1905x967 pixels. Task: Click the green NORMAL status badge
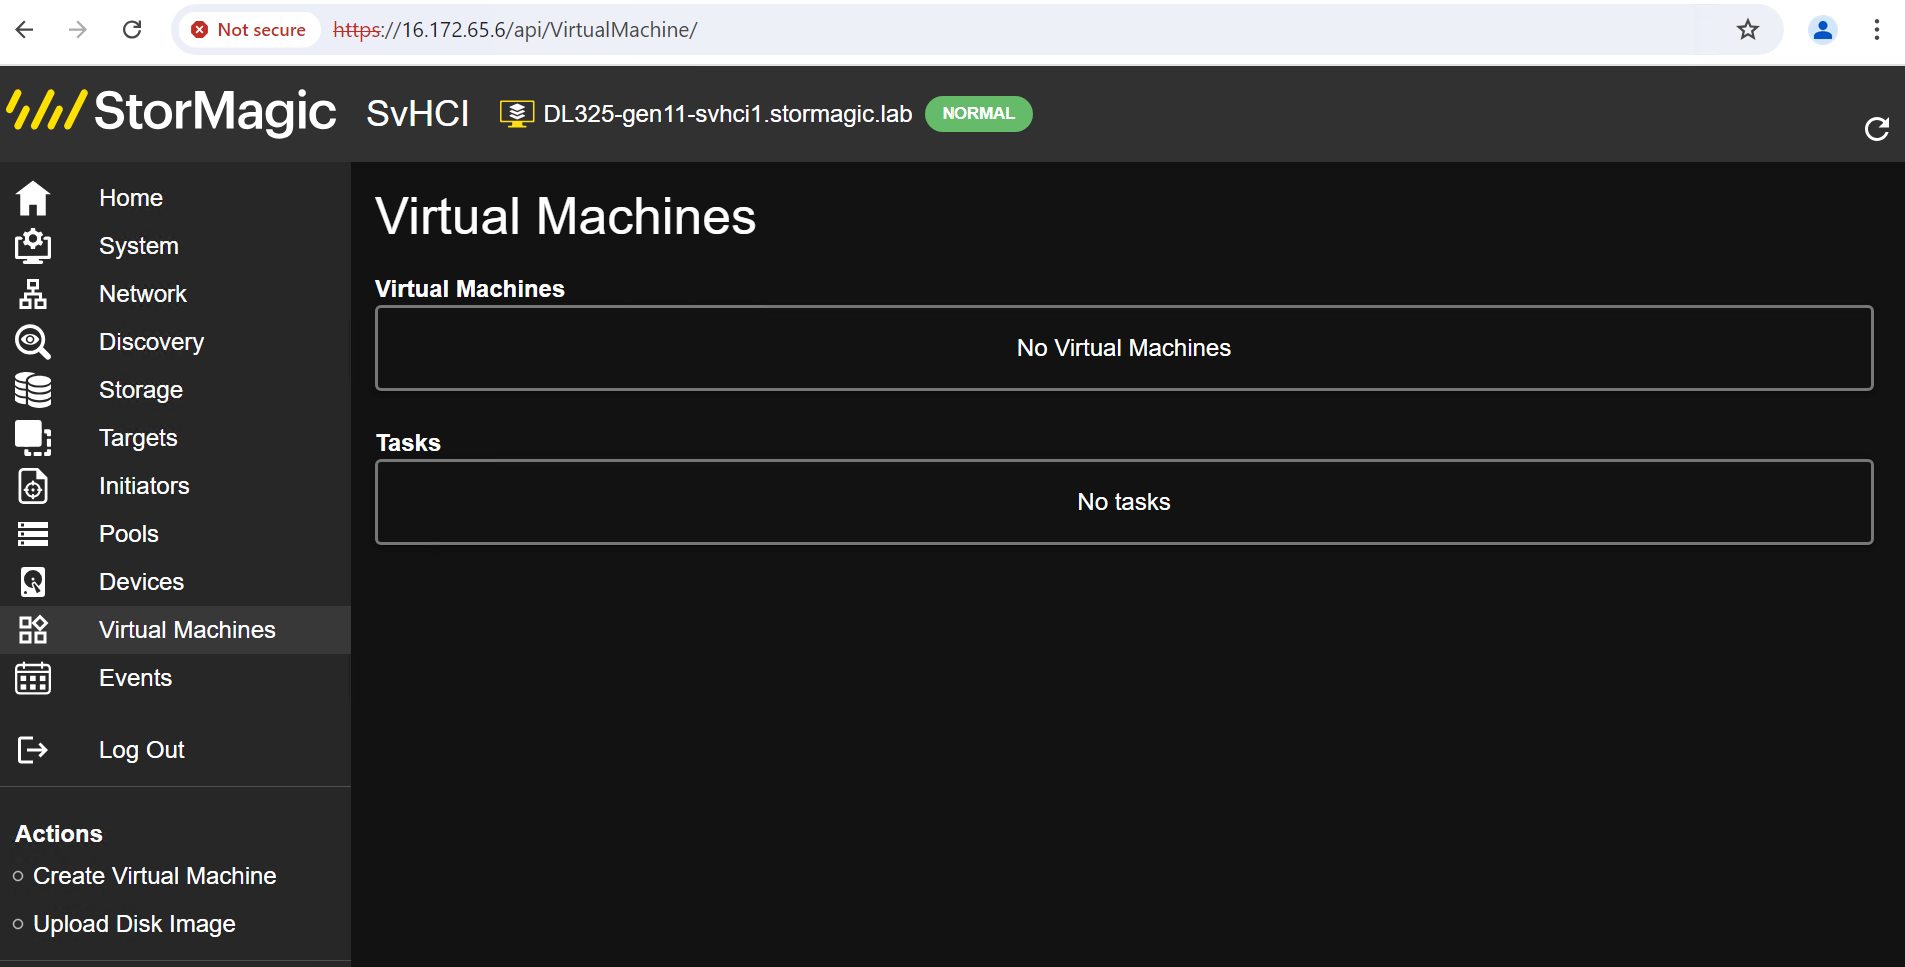(979, 114)
